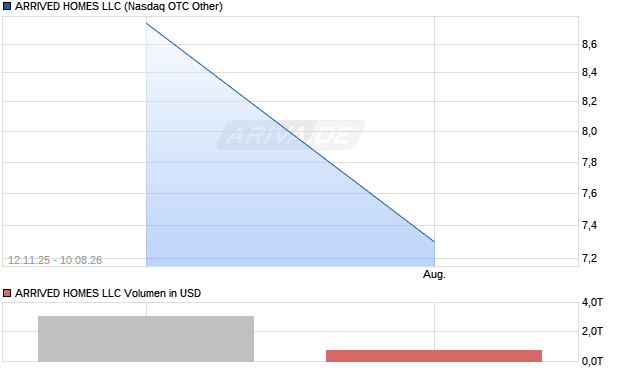Click the gray volume bar
Screen dimensions: 620x371
pyautogui.click(x=146, y=339)
